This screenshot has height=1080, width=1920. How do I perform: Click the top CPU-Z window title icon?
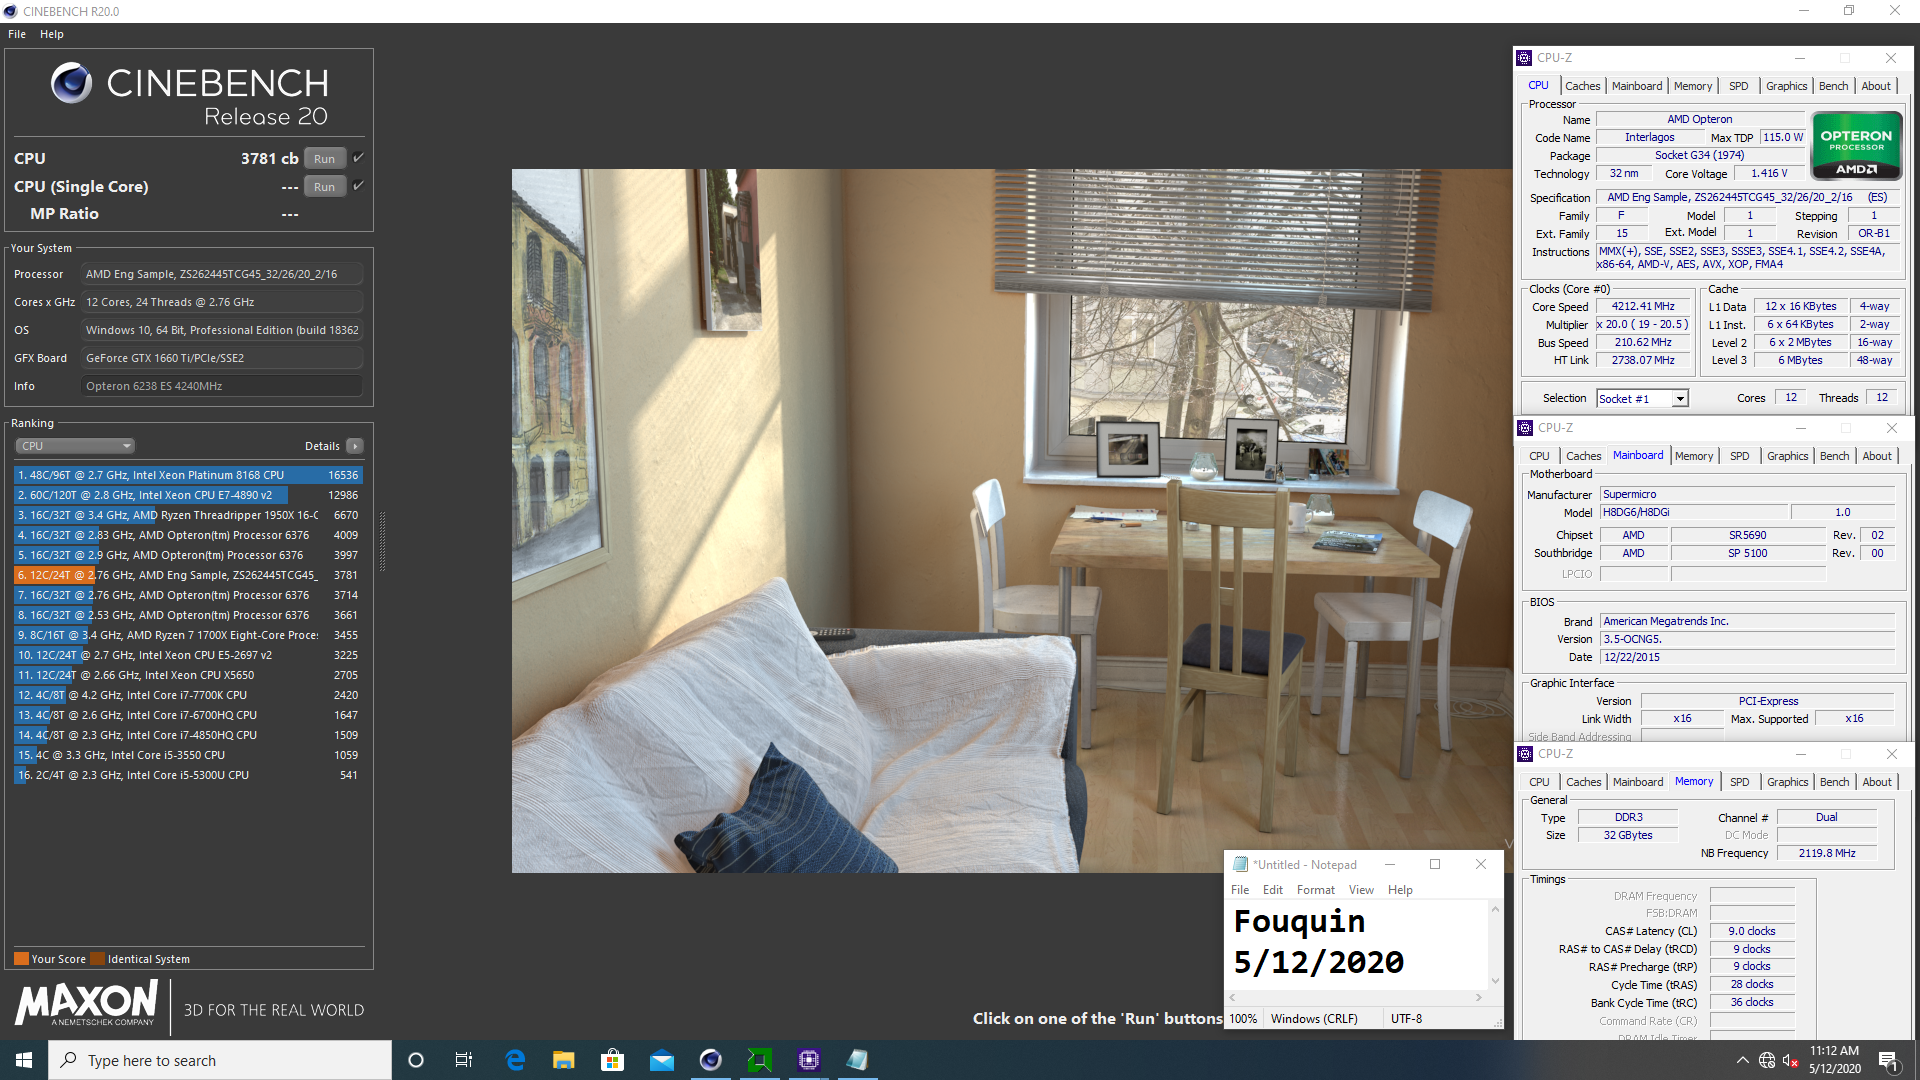click(x=1524, y=58)
